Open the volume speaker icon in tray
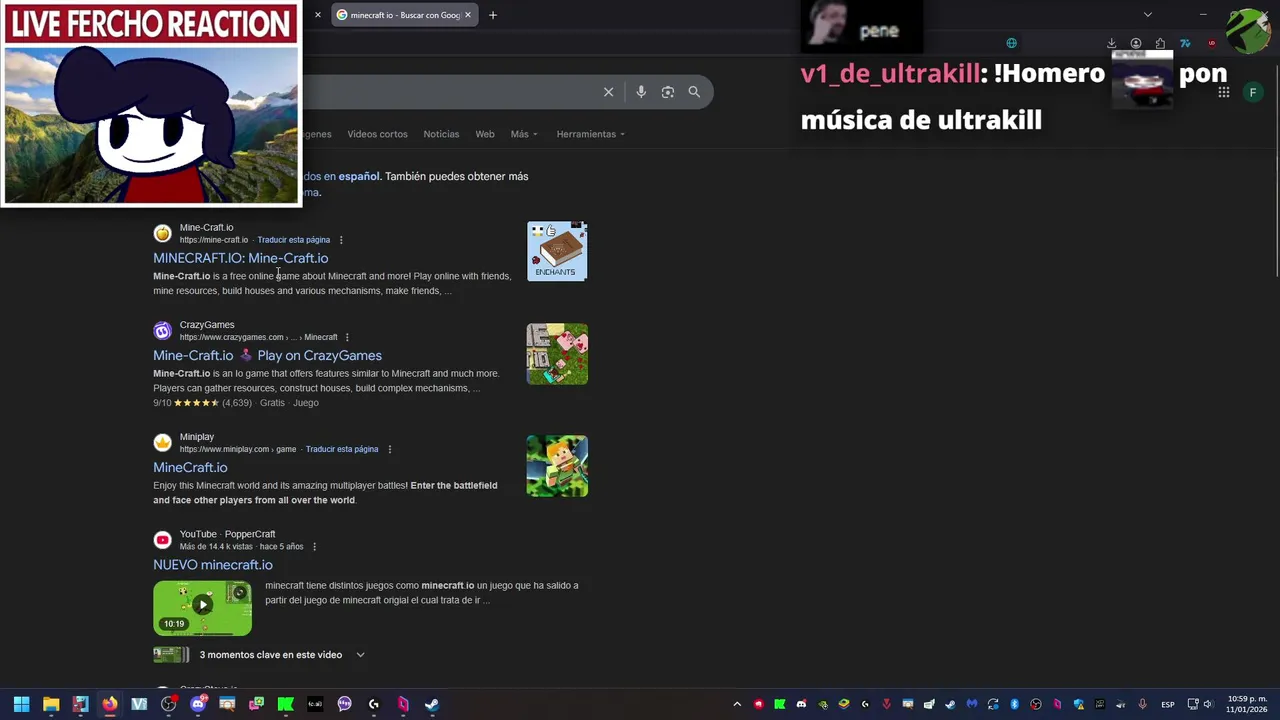 1208,704
